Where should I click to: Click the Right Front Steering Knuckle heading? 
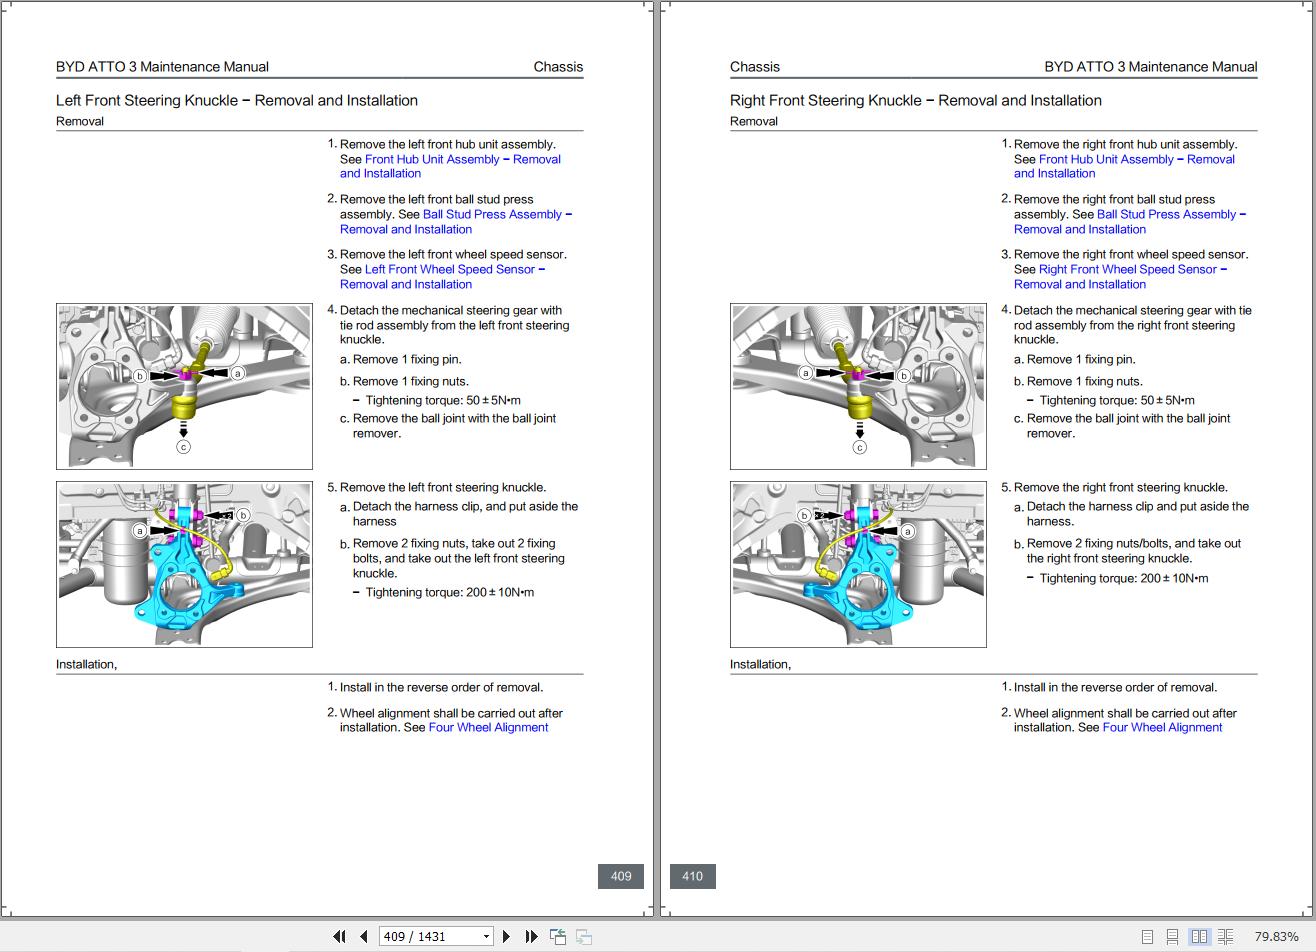[x=916, y=100]
